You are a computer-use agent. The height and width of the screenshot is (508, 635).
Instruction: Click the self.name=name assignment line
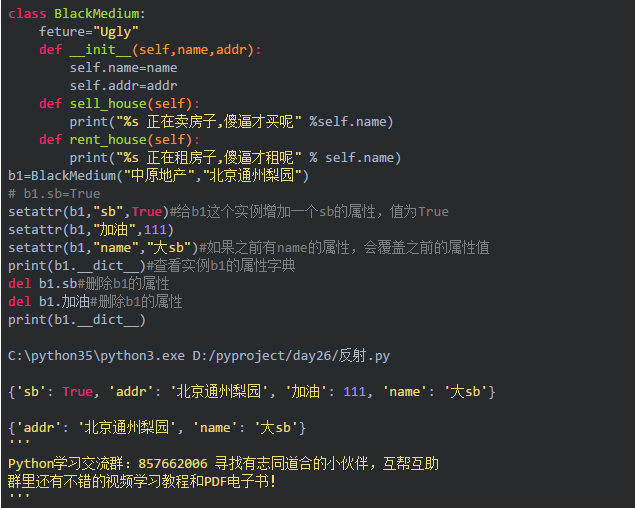123,67
